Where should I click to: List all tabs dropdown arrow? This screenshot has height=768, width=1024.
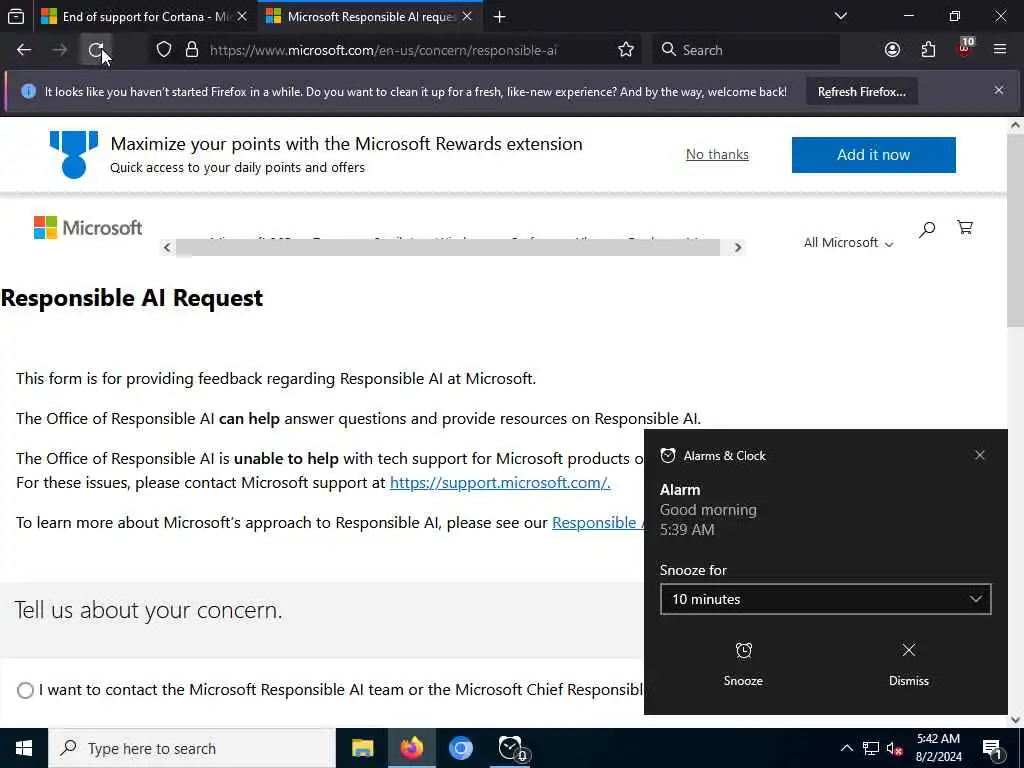[x=840, y=16]
